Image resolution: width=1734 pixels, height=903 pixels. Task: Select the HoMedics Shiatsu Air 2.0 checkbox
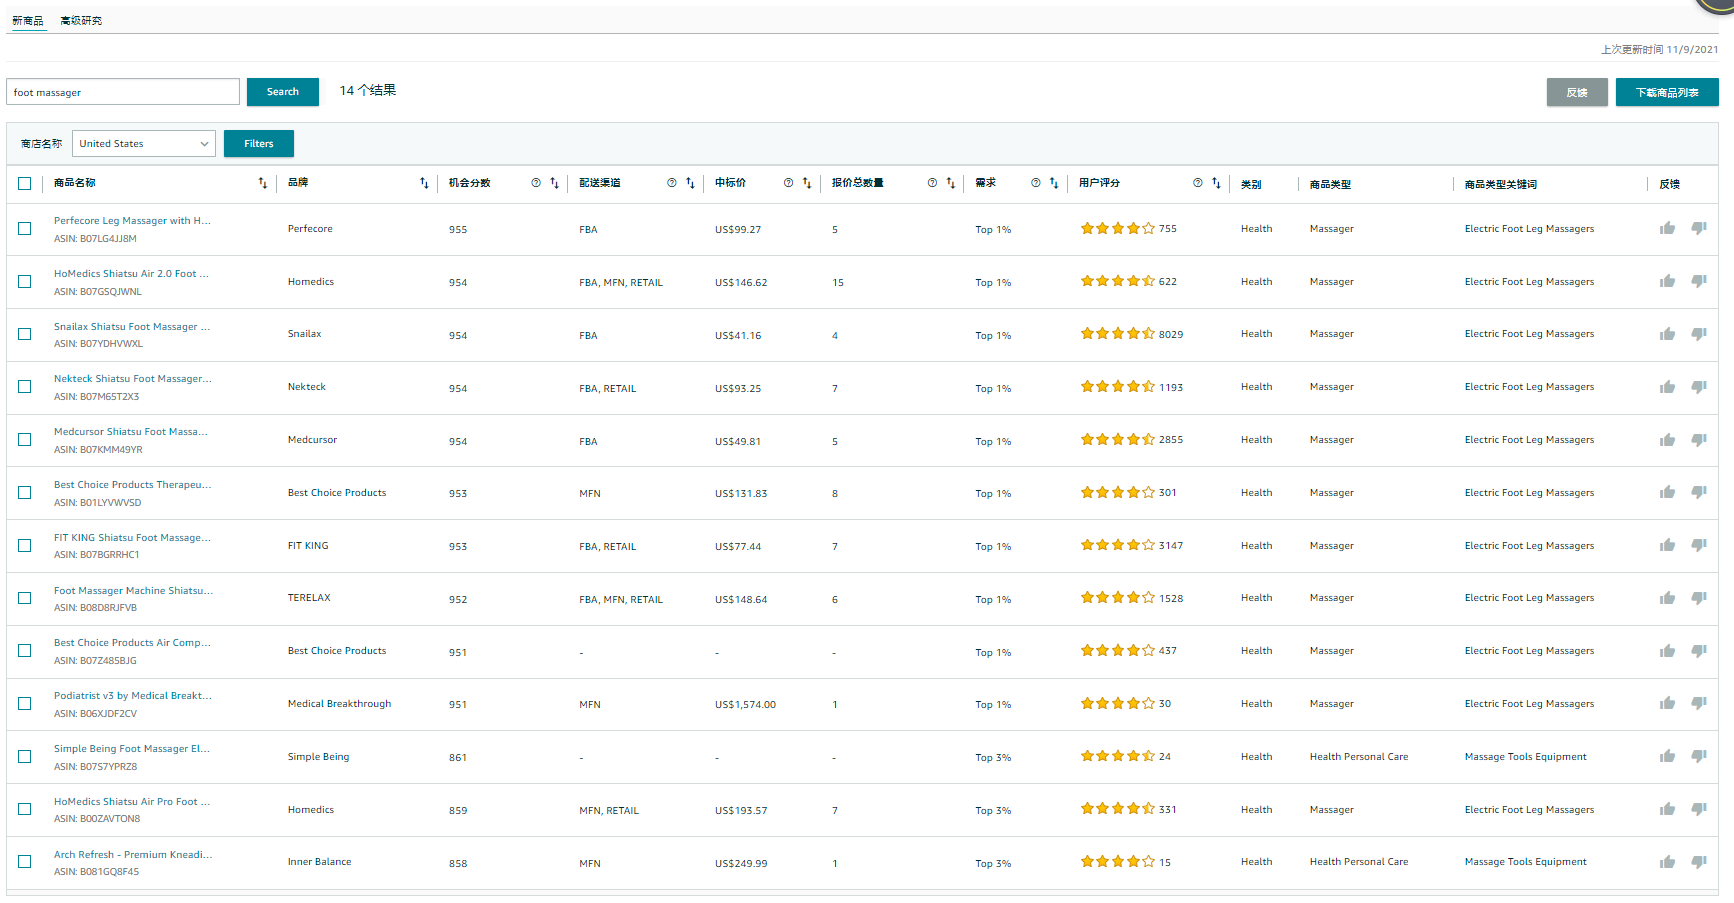pyautogui.click(x=25, y=282)
